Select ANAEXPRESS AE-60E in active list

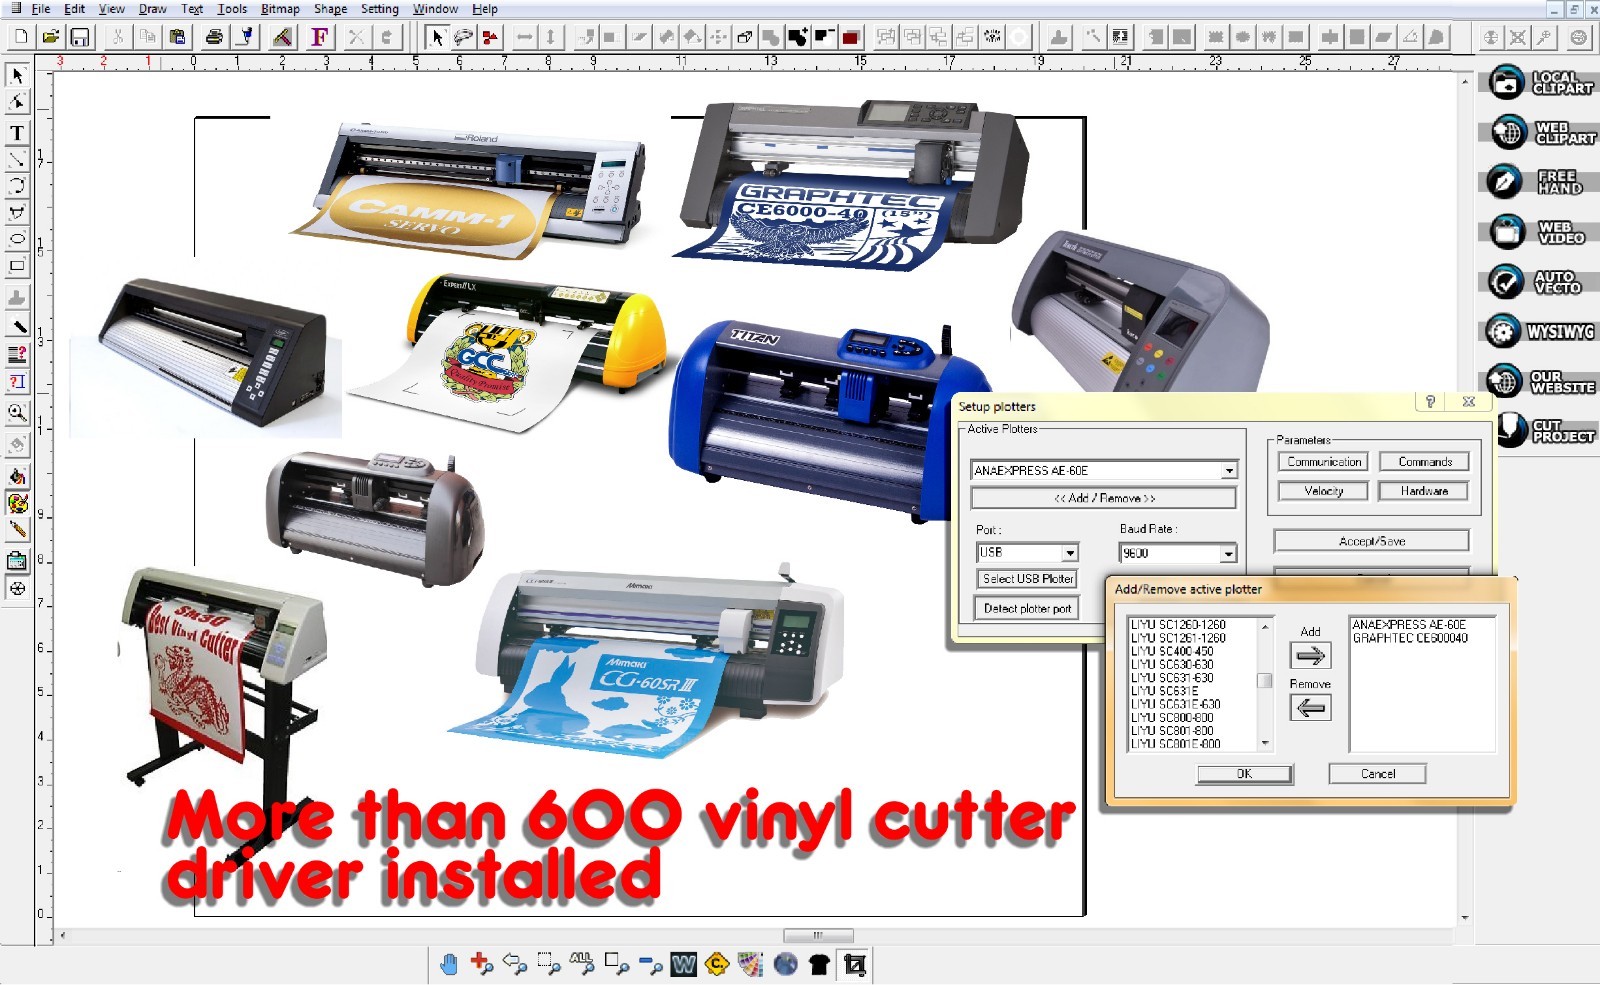[x=1409, y=624]
